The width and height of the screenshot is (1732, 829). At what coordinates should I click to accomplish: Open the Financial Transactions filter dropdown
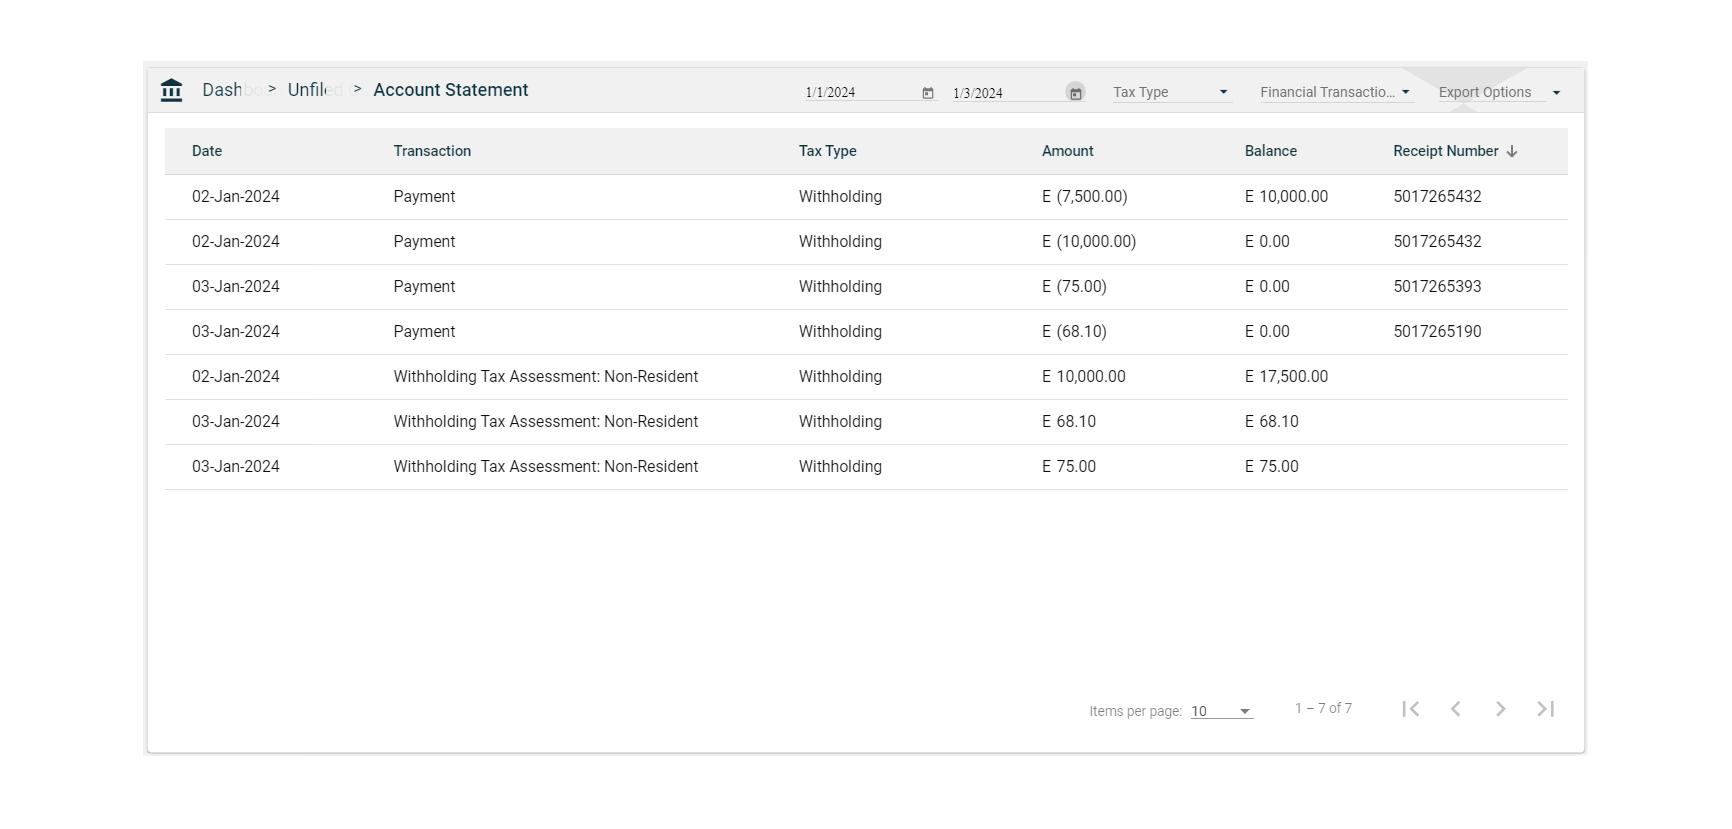tap(1335, 92)
